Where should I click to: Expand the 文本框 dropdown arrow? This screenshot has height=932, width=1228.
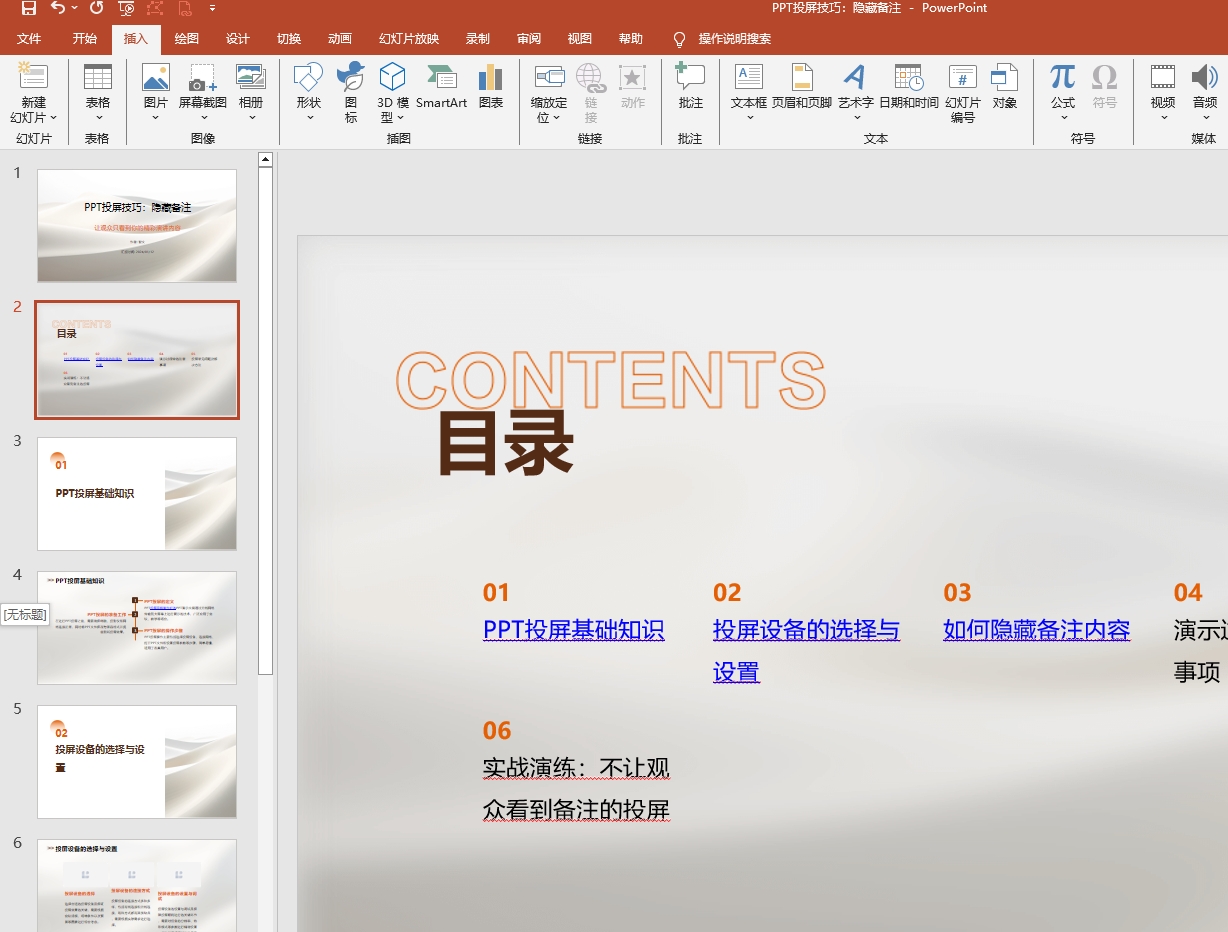point(749,117)
